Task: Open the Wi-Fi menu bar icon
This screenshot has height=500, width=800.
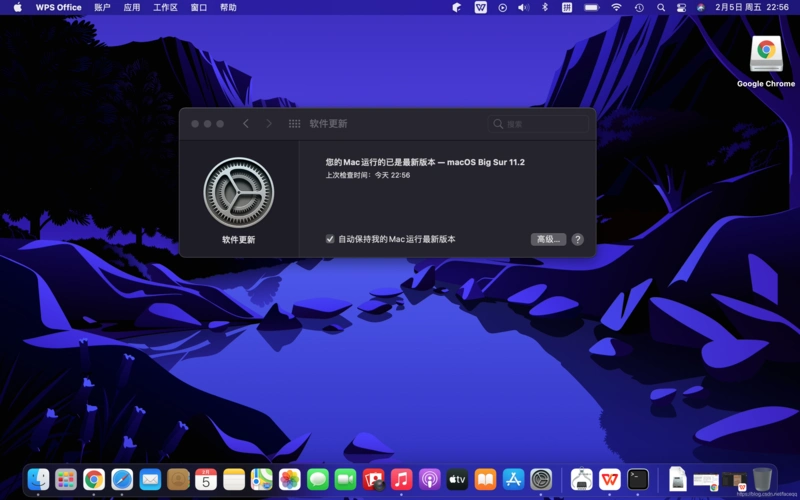Action: click(616, 7)
